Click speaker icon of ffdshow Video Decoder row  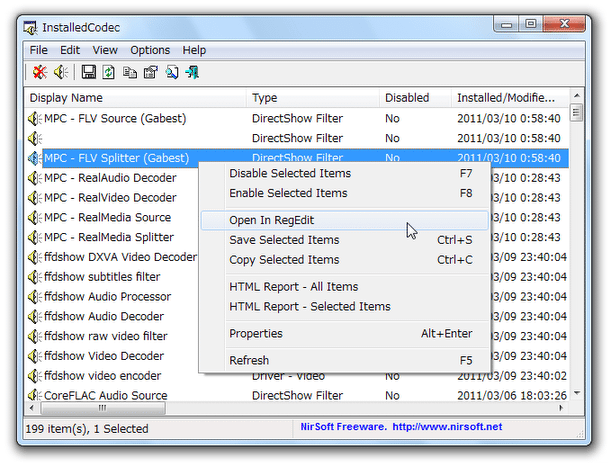coord(35,356)
